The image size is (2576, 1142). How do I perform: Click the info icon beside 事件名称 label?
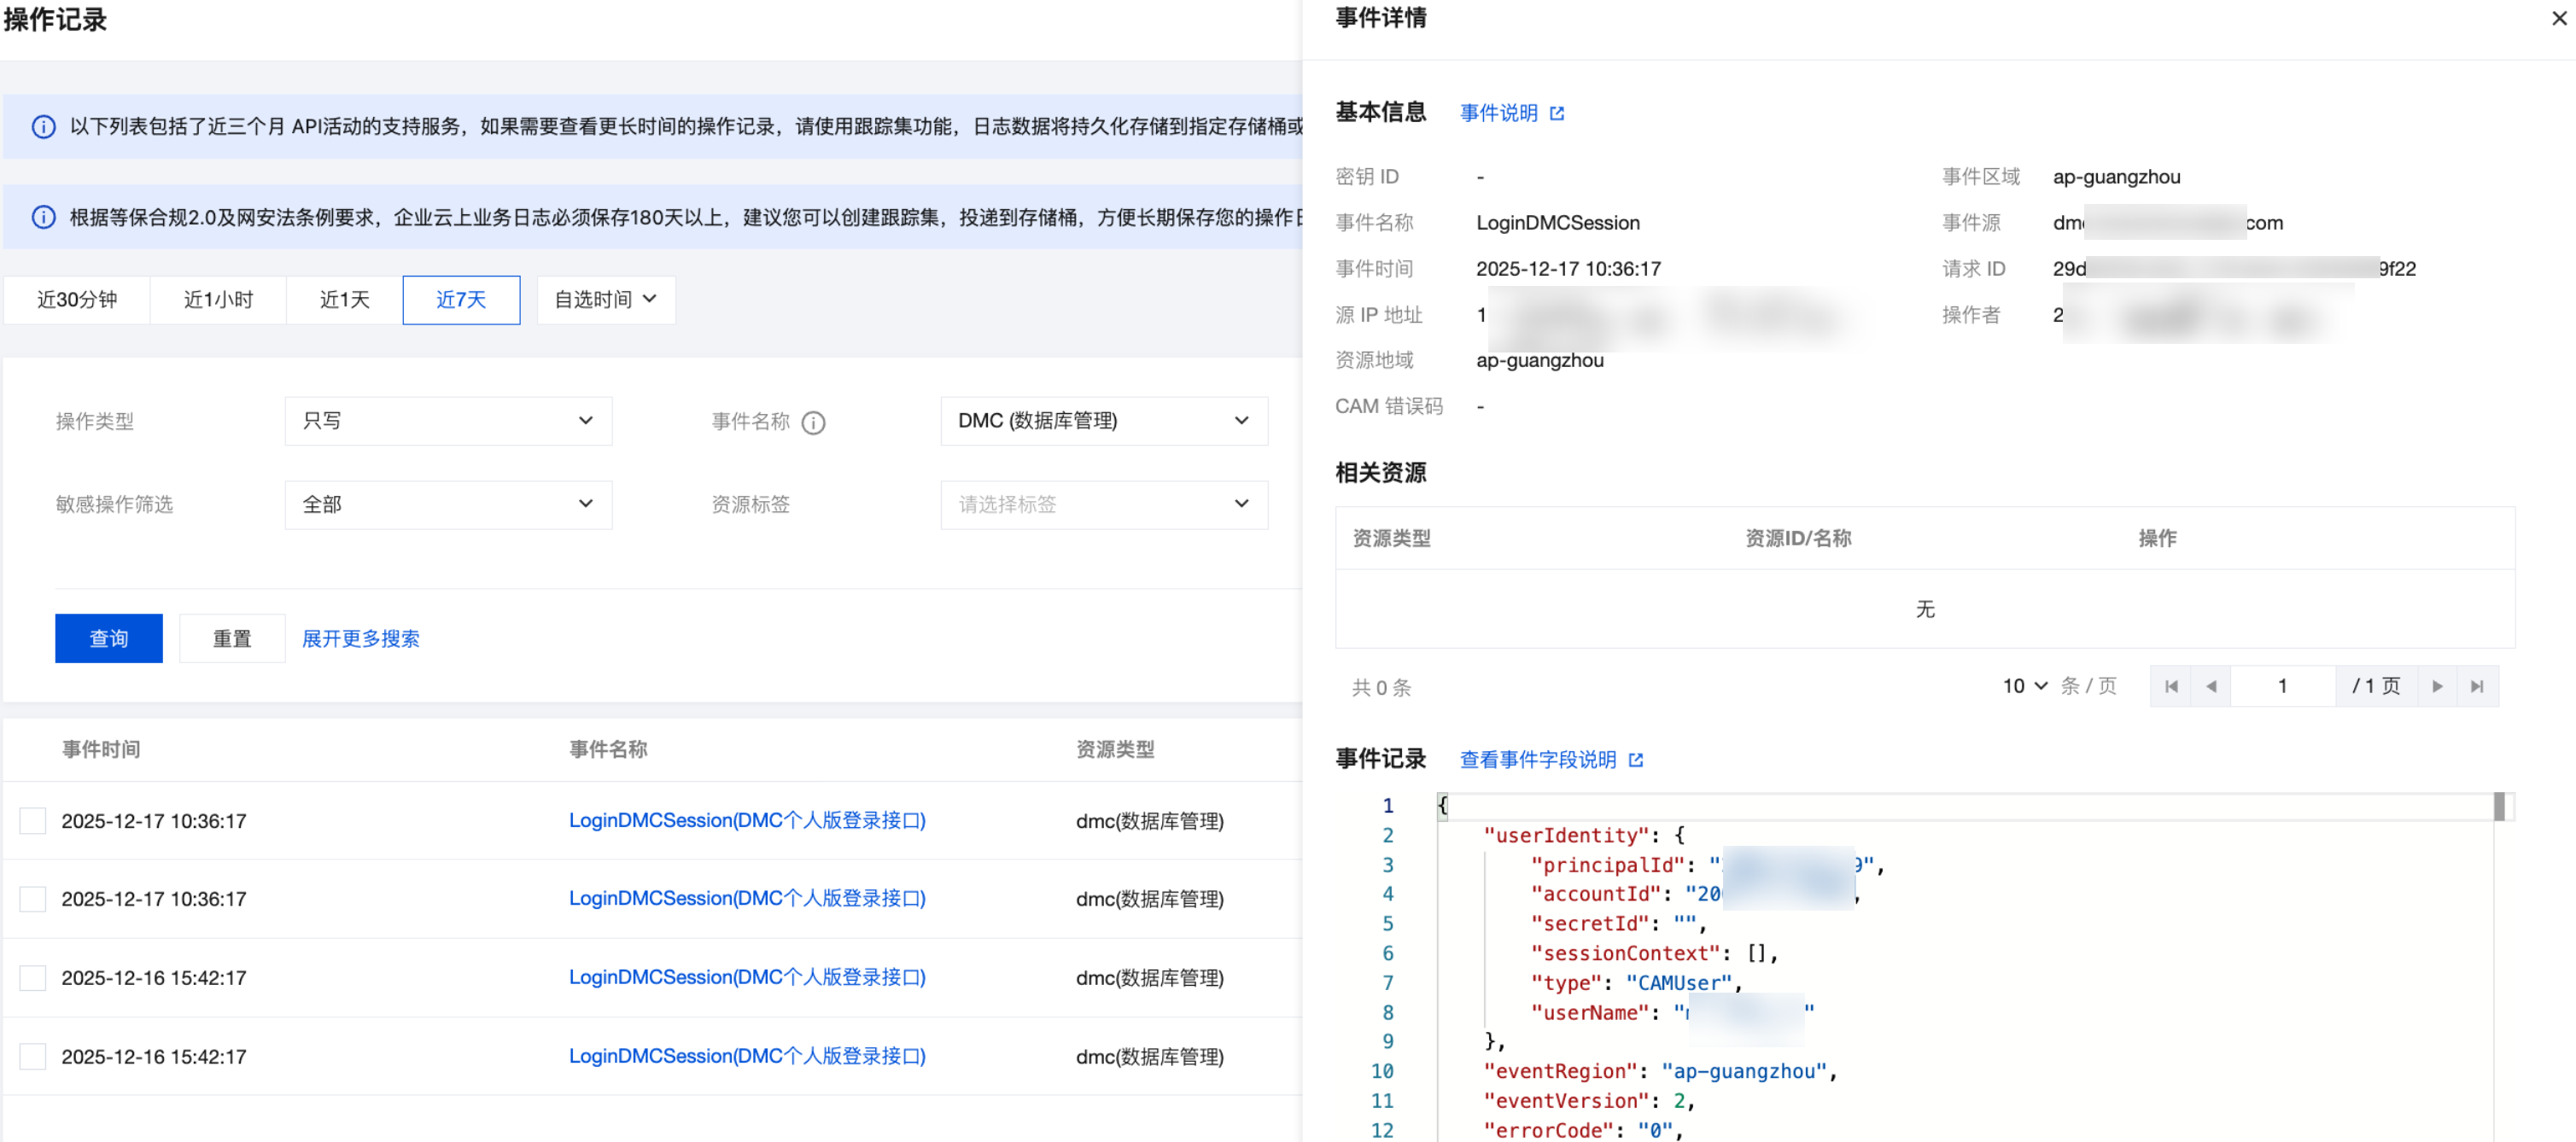click(814, 422)
